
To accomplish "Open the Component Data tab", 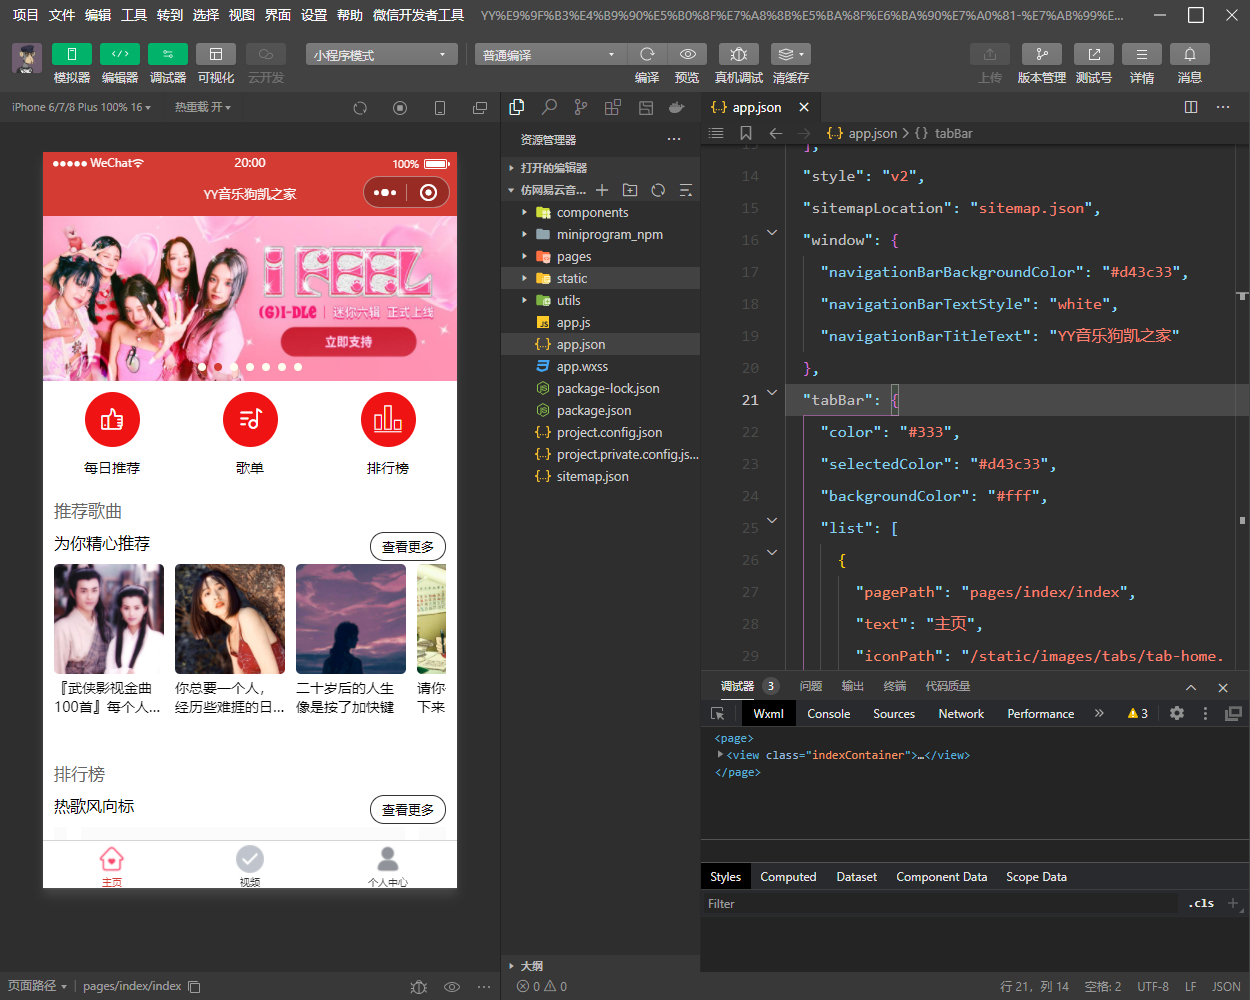I will coord(941,877).
